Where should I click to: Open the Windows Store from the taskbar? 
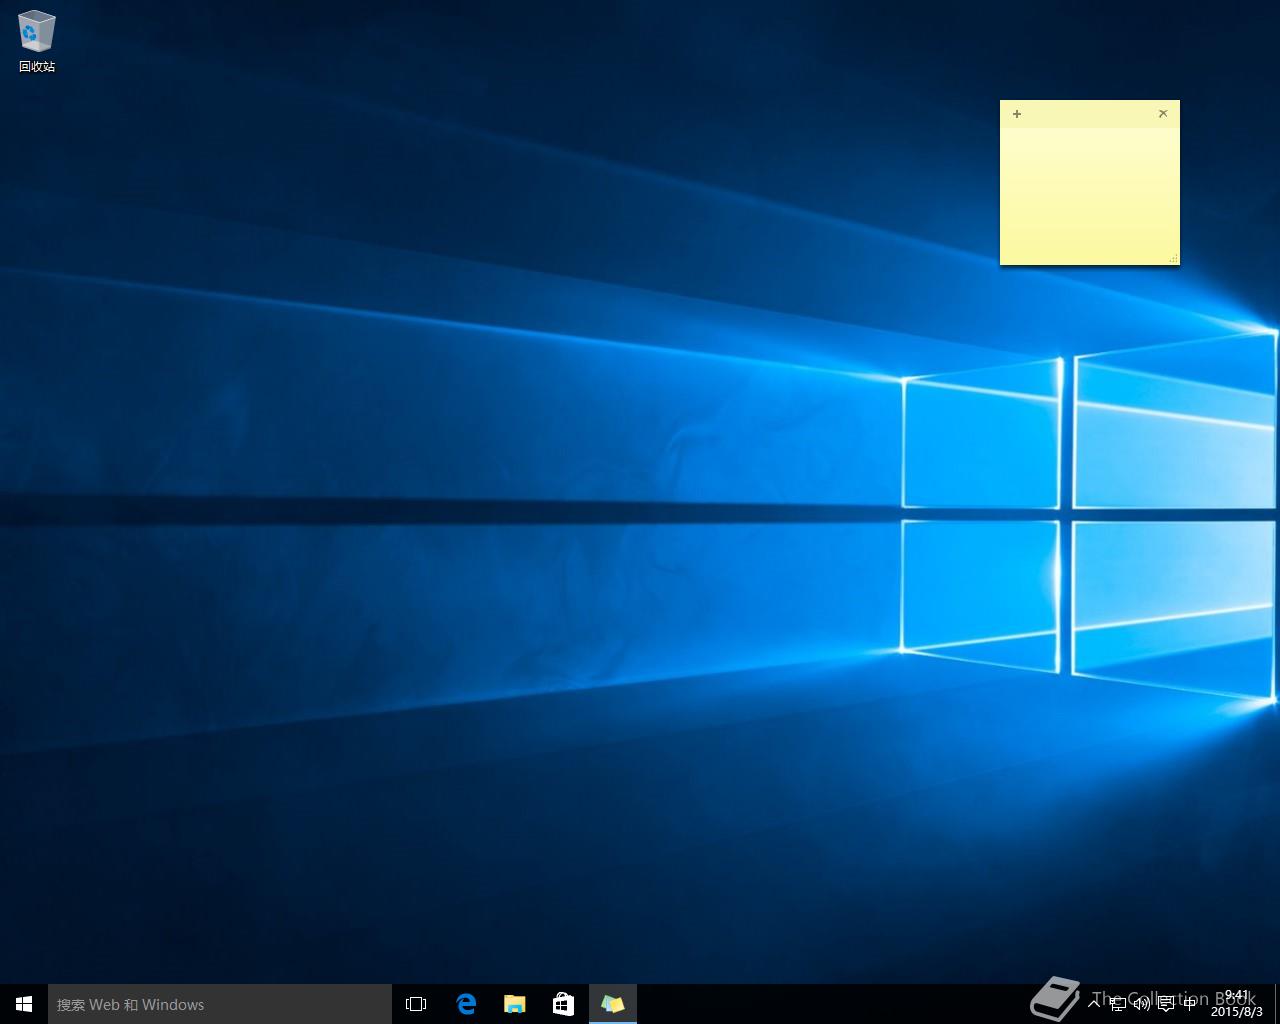[563, 1004]
